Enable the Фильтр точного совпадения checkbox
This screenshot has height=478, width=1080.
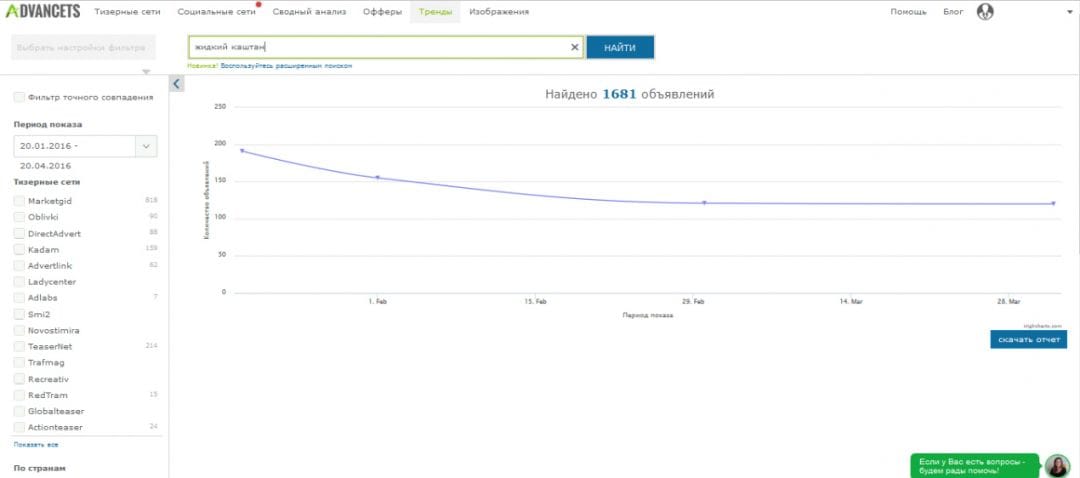[19, 97]
